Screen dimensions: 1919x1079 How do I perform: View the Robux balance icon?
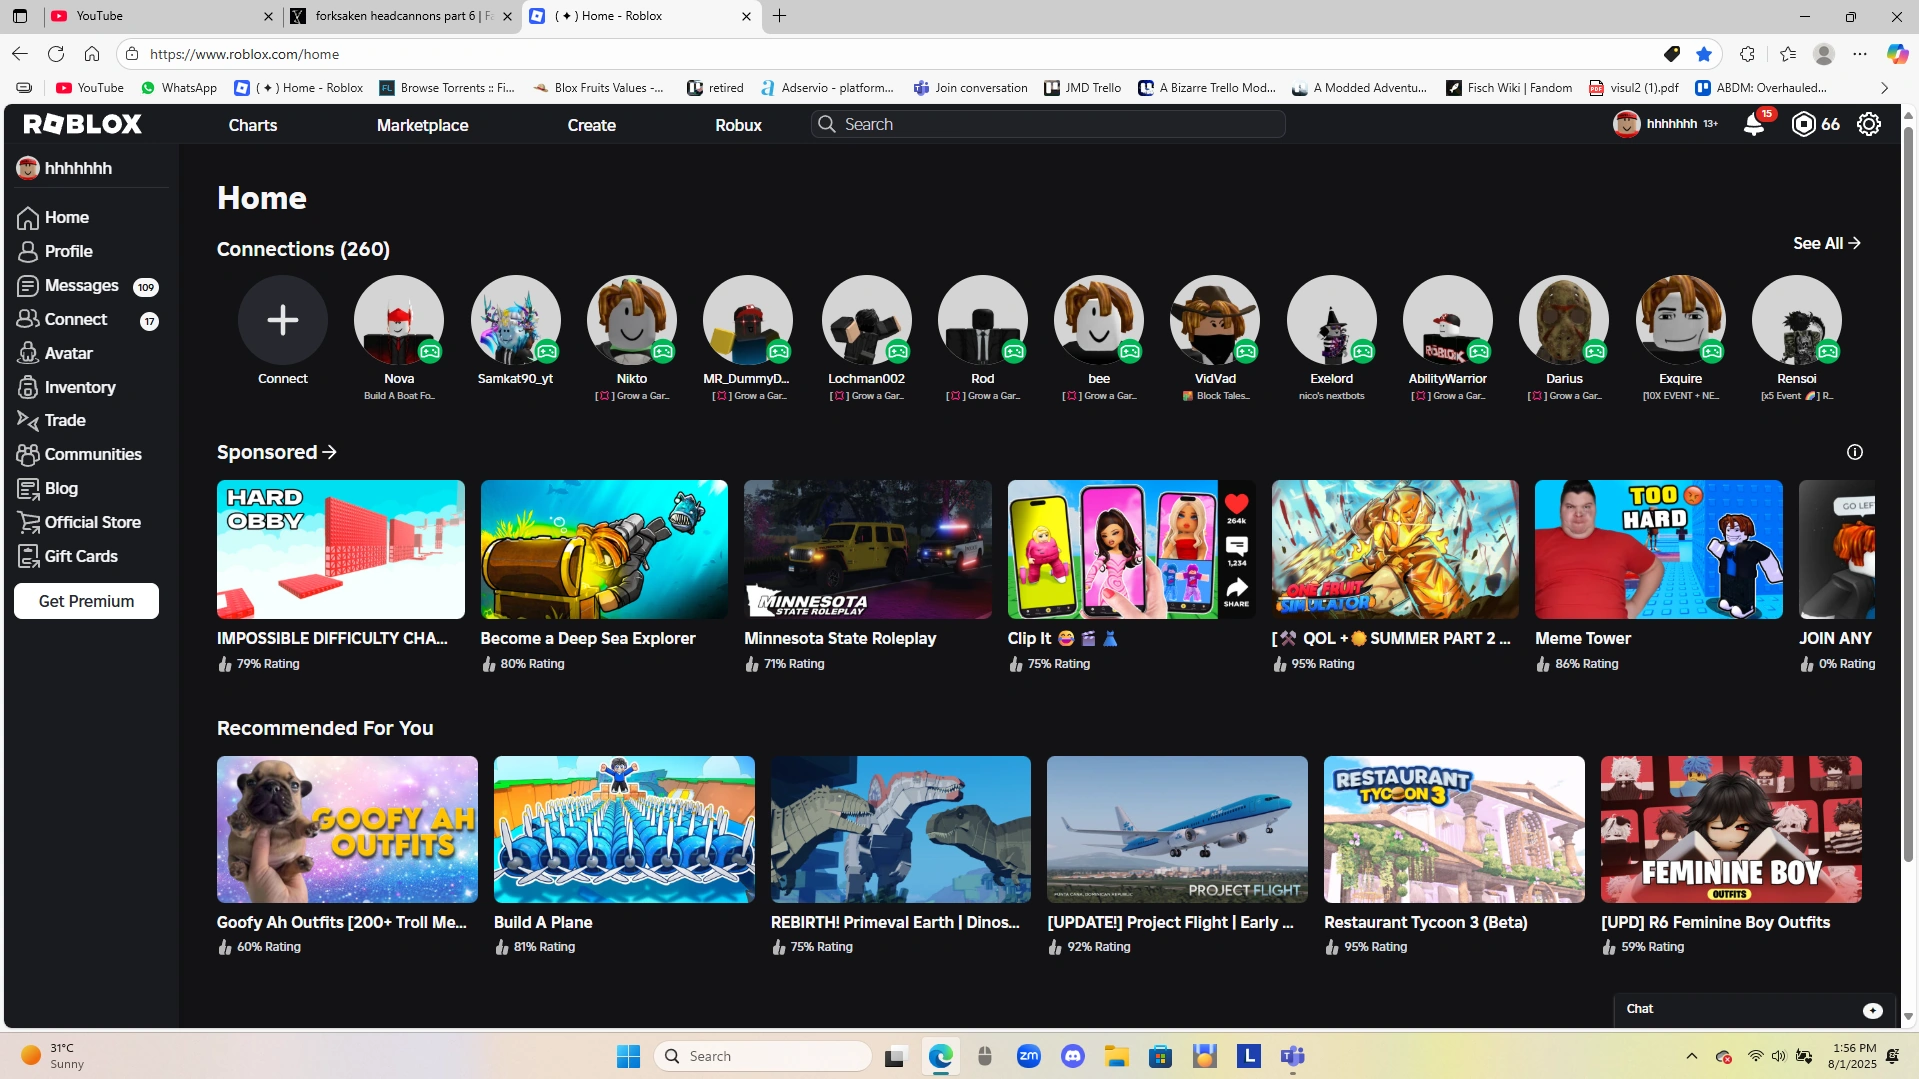click(x=1804, y=123)
